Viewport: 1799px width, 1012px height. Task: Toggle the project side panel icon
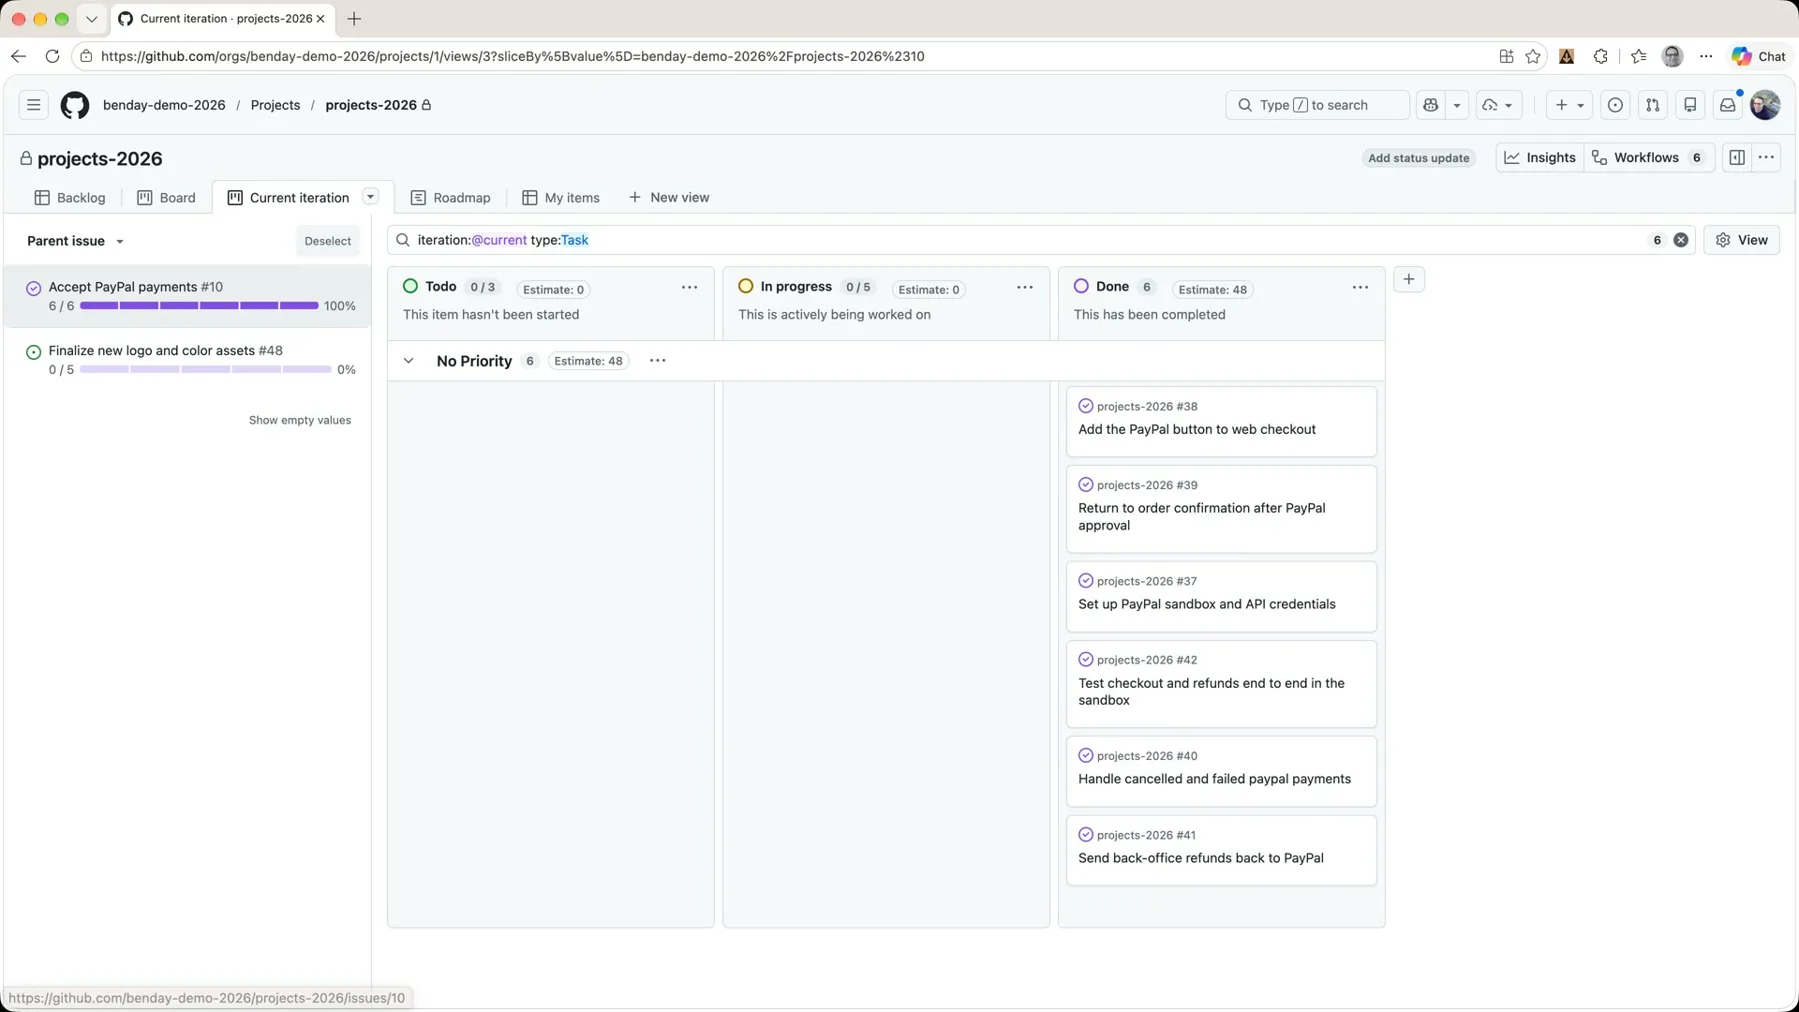[1737, 157]
